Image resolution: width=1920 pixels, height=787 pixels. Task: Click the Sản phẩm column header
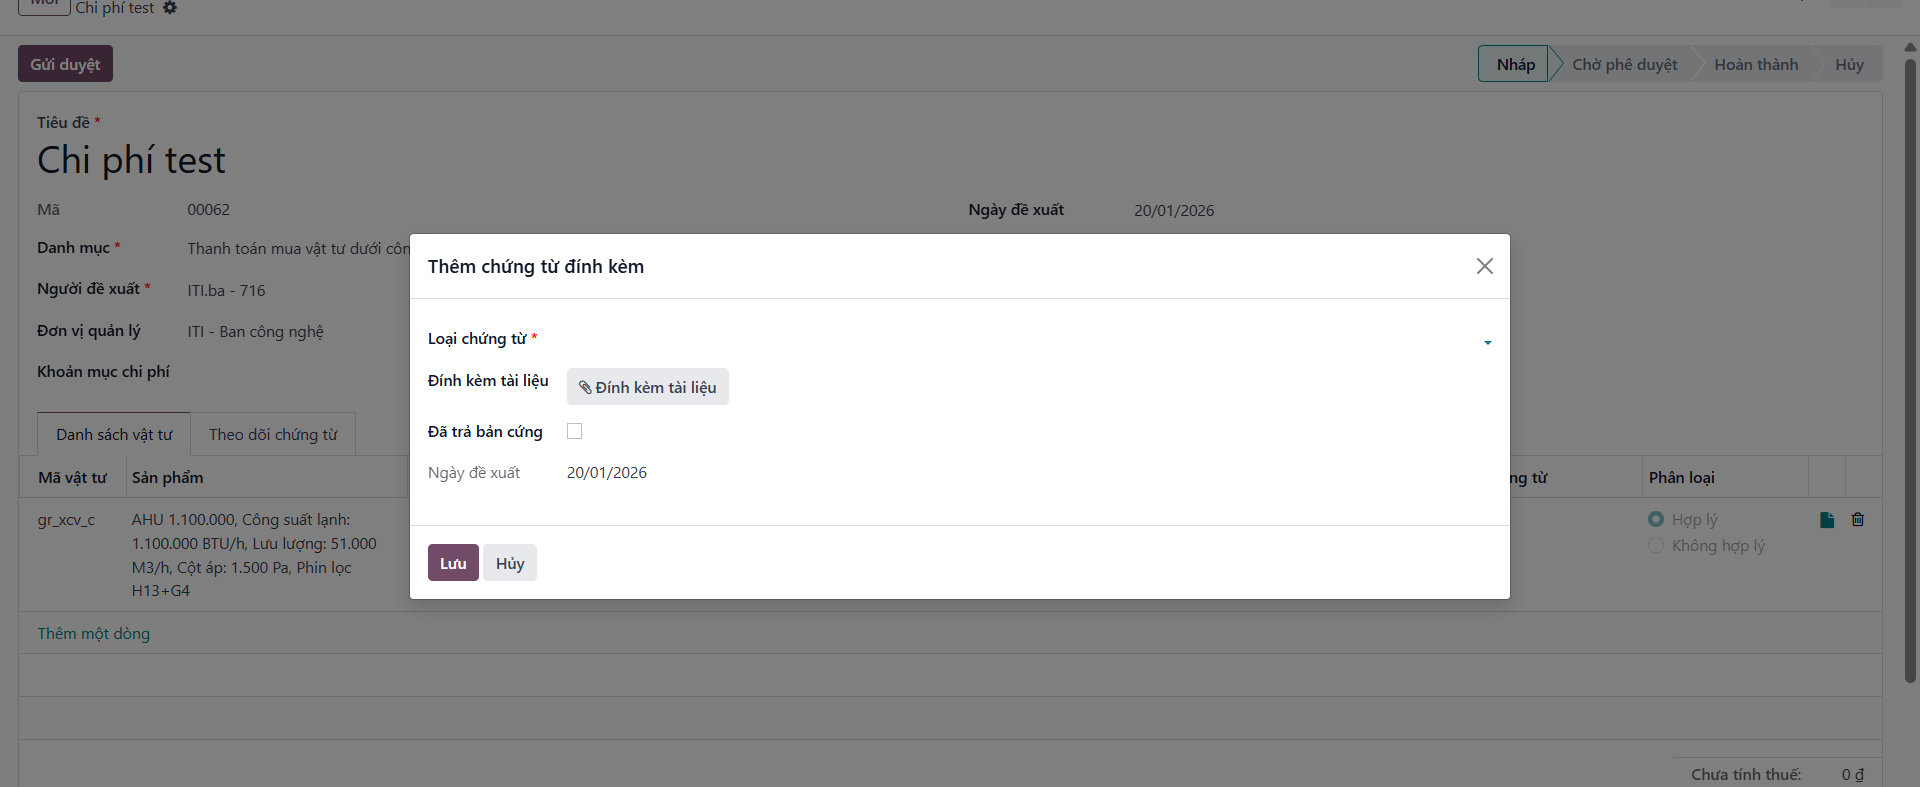167,477
